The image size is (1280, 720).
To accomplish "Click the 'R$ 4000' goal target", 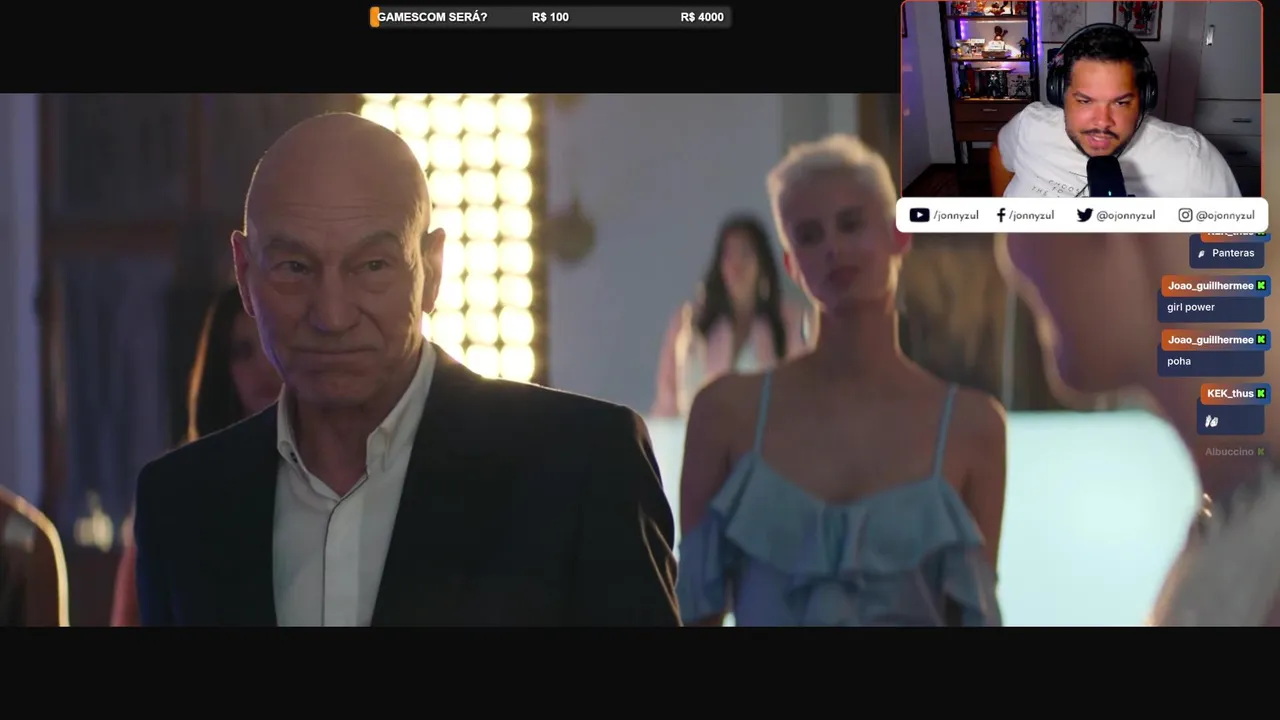I will [x=702, y=17].
